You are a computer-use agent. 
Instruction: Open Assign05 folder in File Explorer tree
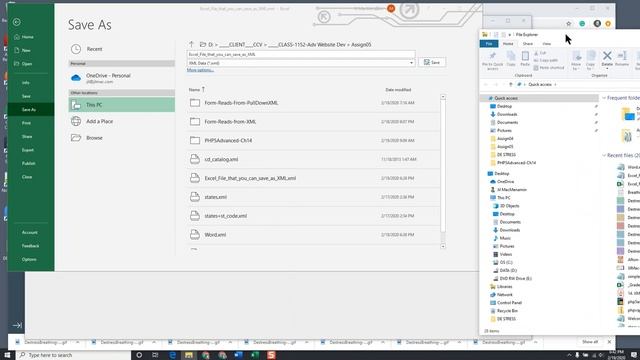(x=505, y=147)
